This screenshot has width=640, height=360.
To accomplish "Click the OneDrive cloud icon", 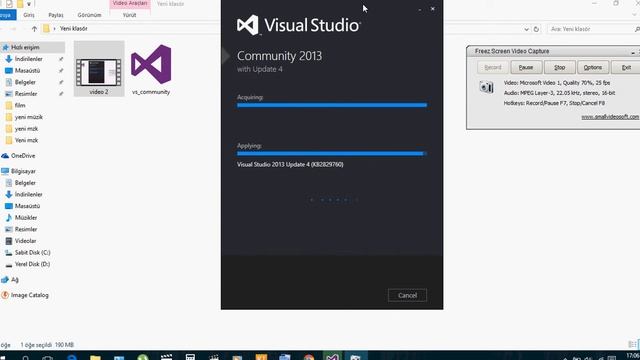I will (x=5, y=156).
